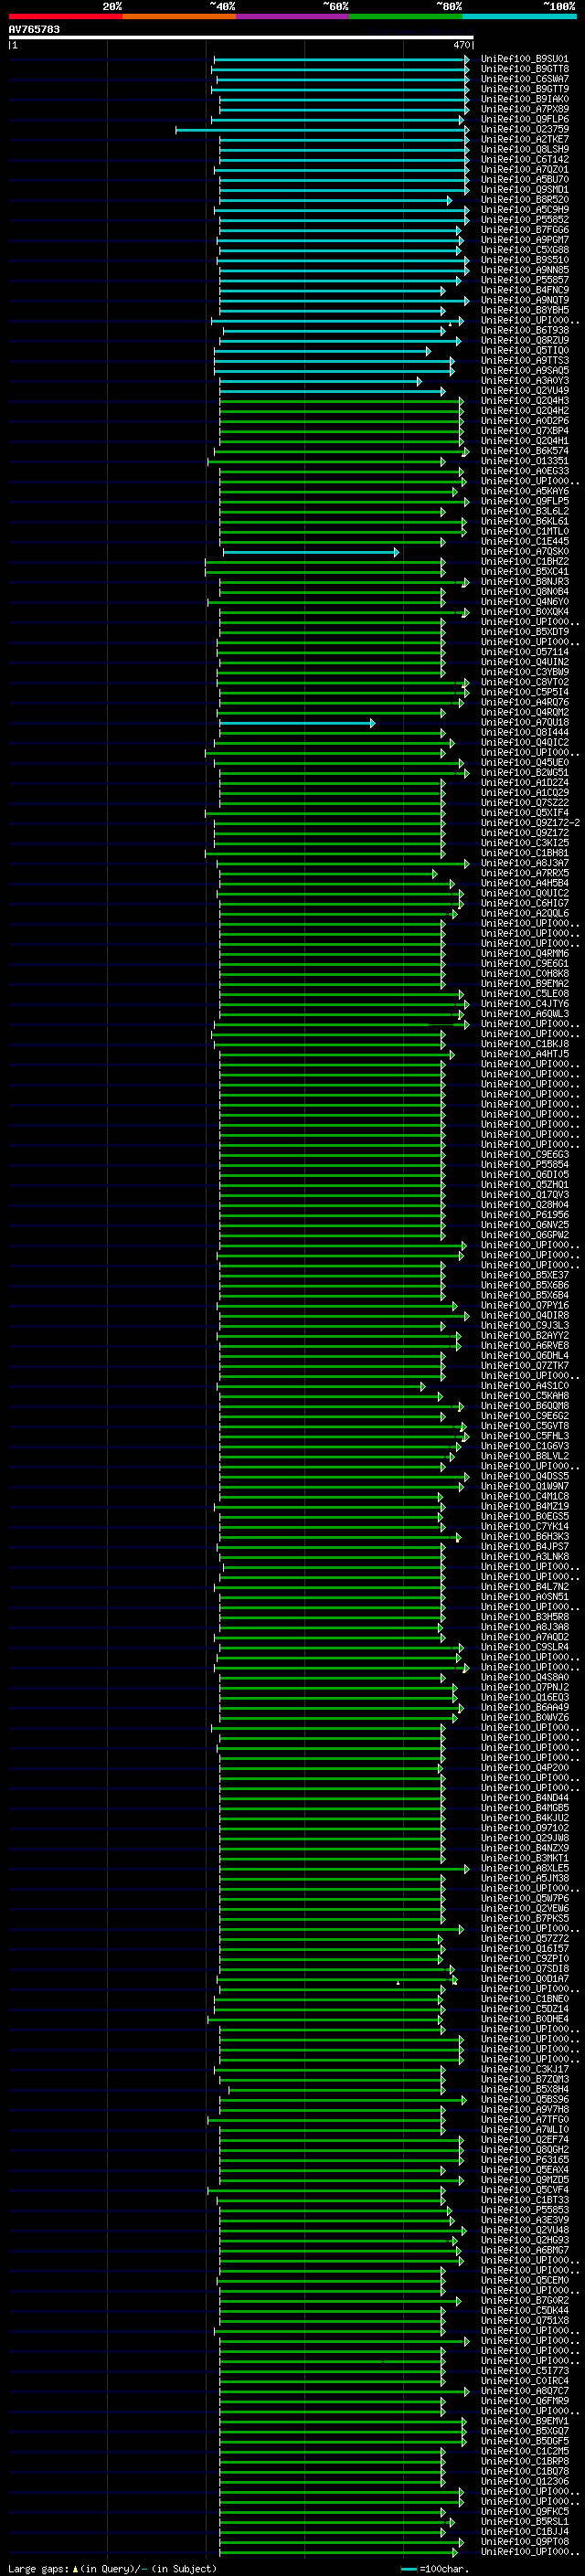Screen dimensions: 585x2576
Task: Select the UniRef100_A2TKE7 label
Action: pyautogui.click(x=524, y=139)
